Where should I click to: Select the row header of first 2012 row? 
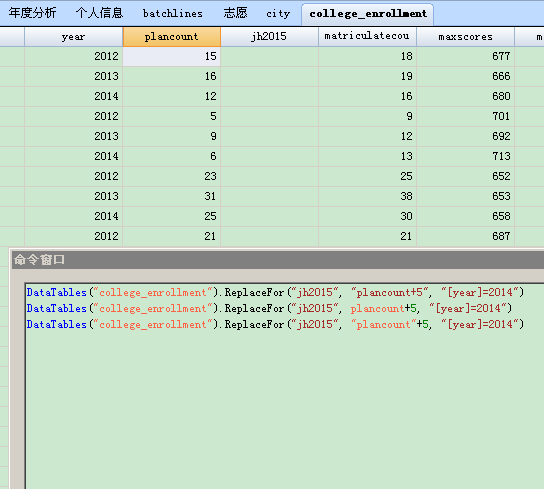[12, 56]
